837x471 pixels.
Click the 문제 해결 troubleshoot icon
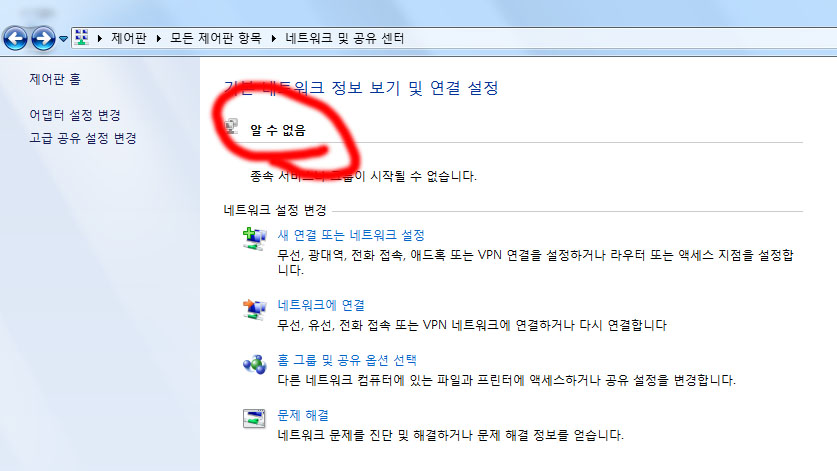(x=254, y=419)
